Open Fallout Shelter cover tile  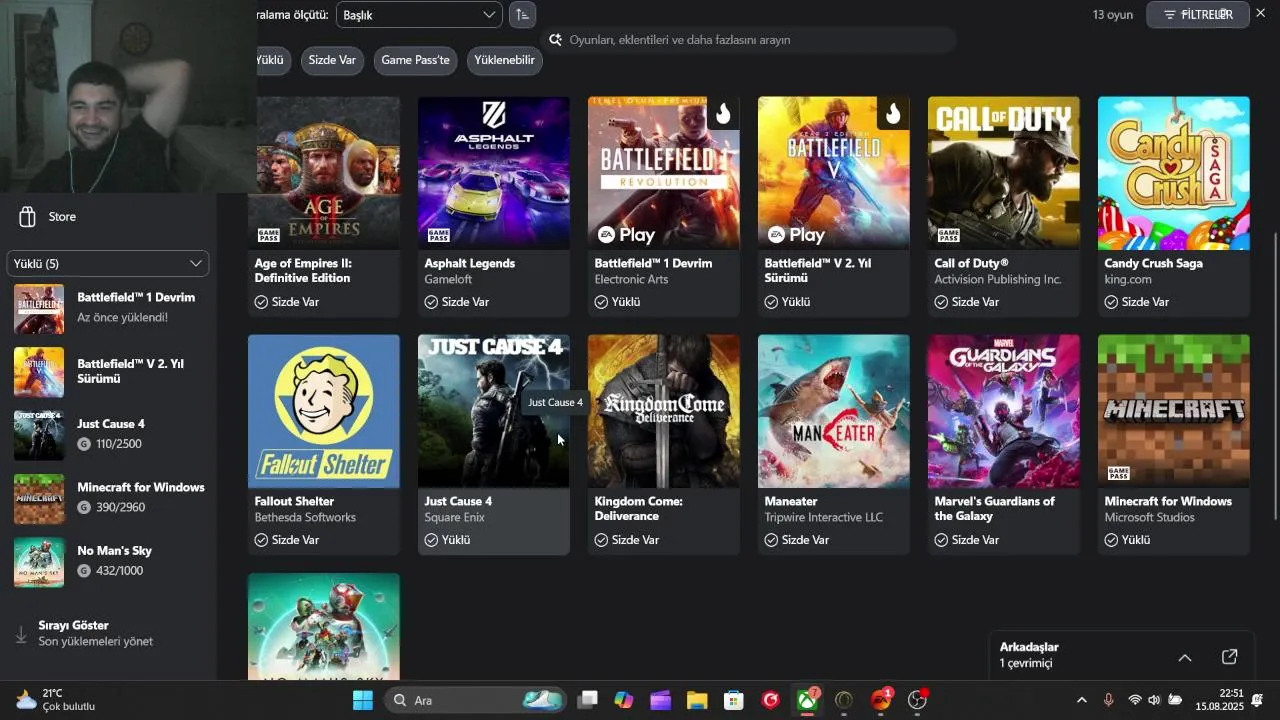324,411
